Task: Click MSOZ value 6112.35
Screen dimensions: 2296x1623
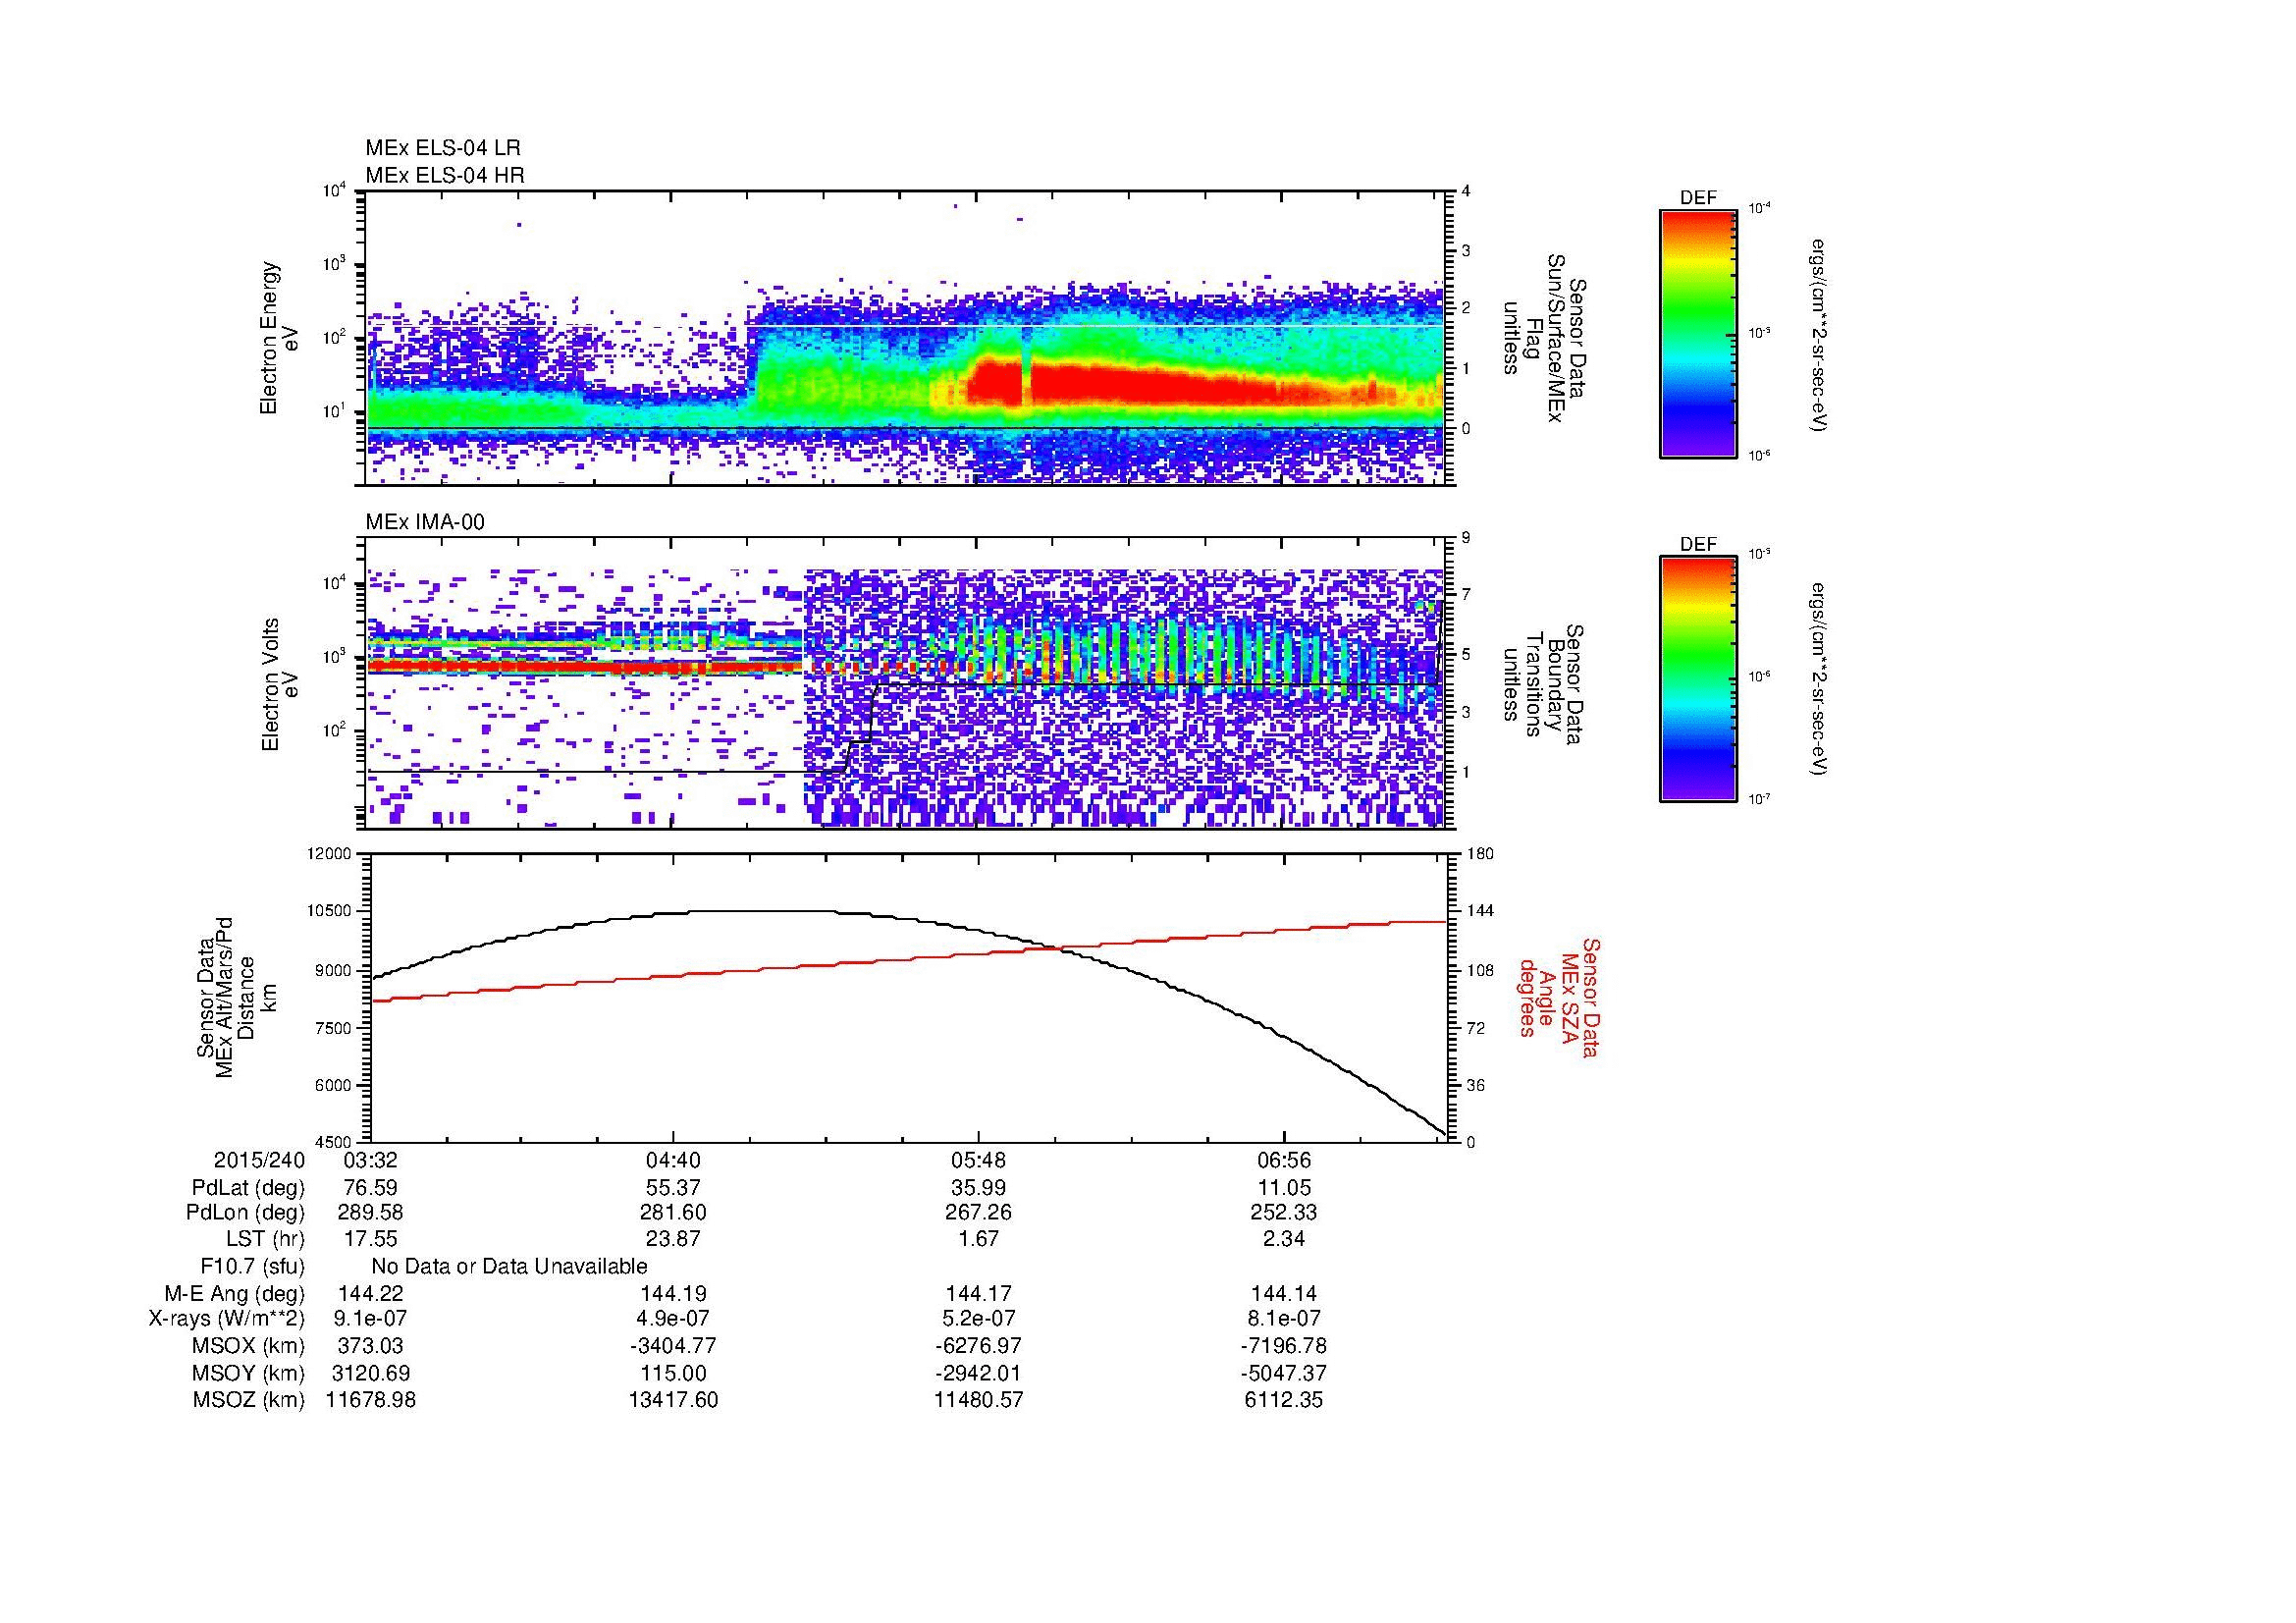Action: coord(1285,1400)
